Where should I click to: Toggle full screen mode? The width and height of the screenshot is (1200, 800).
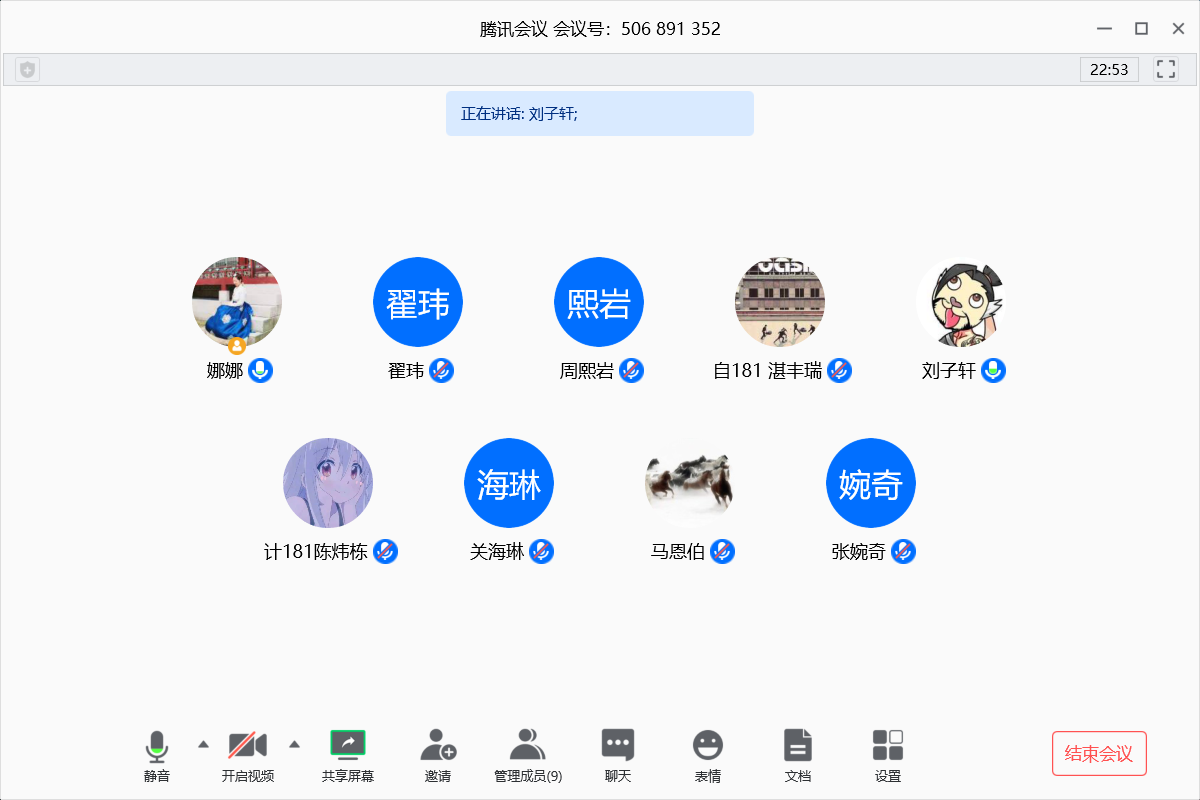point(1165,69)
